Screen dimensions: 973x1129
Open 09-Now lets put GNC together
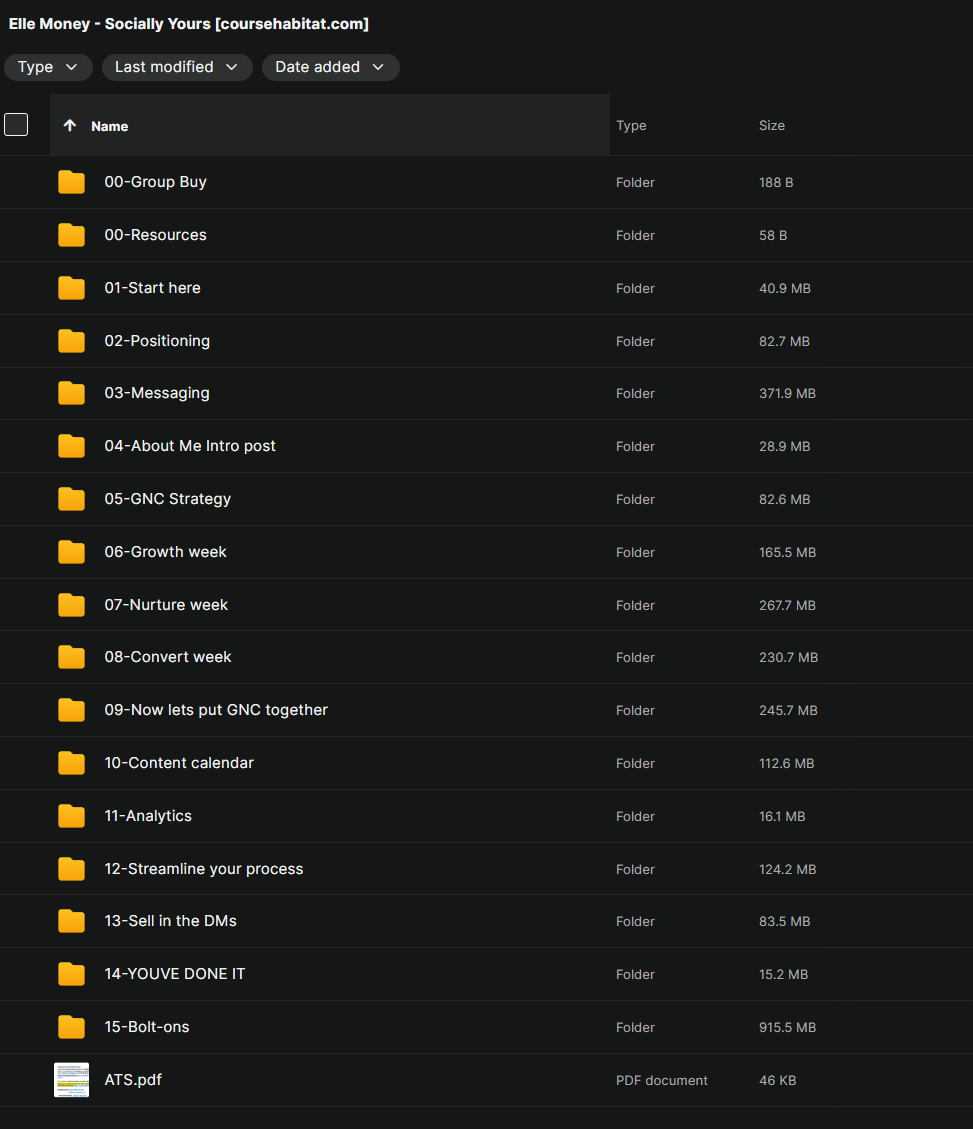point(216,710)
